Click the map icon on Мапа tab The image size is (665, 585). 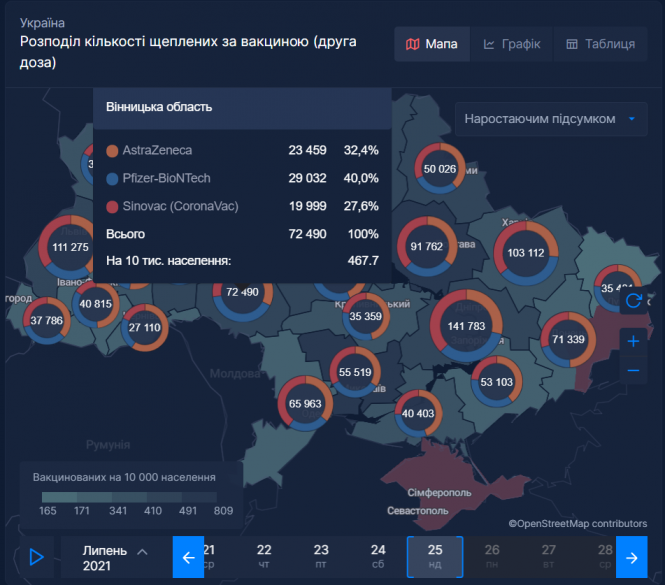(x=413, y=44)
